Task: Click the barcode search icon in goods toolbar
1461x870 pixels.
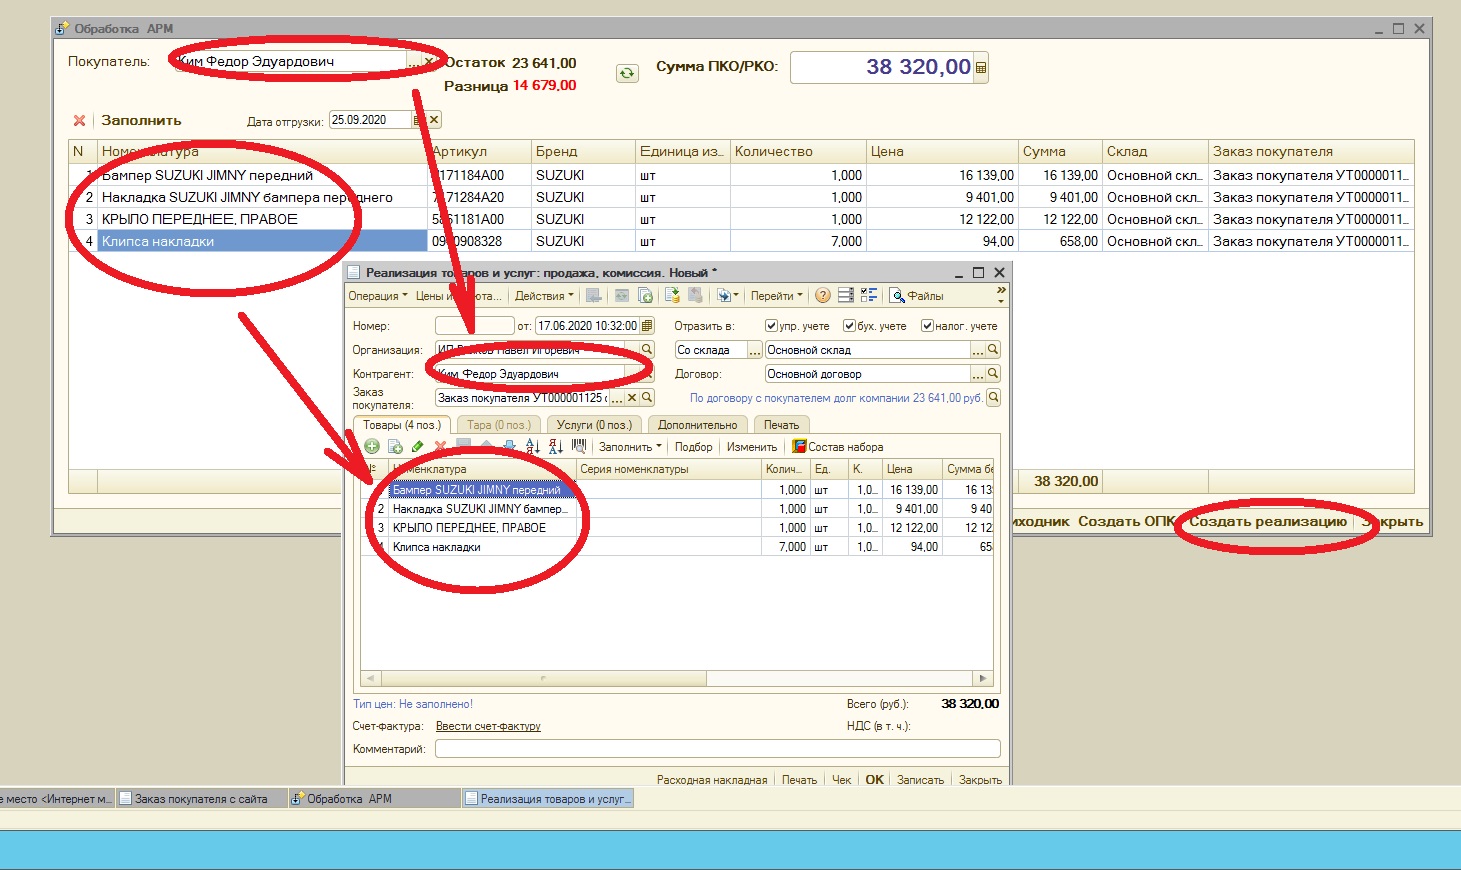Action: click(x=578, y=447)
